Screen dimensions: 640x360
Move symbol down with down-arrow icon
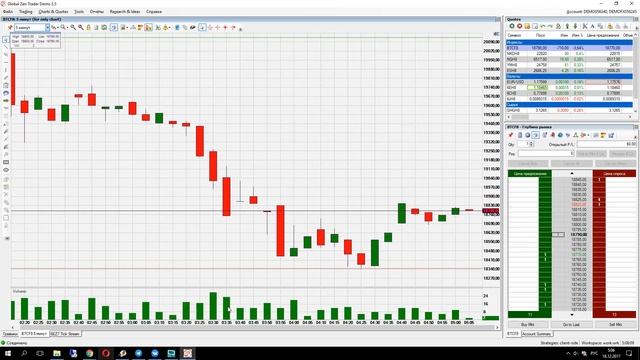575,26
